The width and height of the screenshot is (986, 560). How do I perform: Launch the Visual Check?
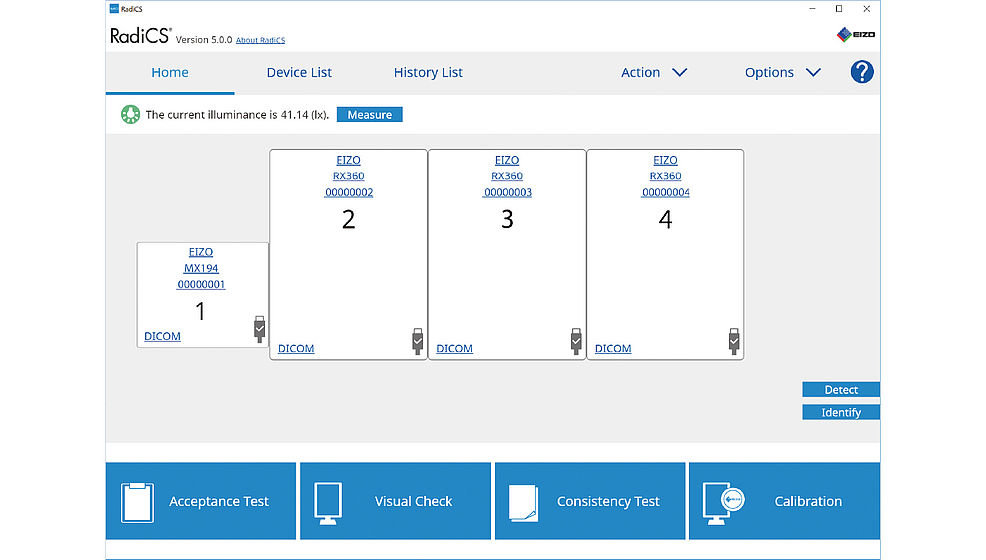[x=395, y=502]
